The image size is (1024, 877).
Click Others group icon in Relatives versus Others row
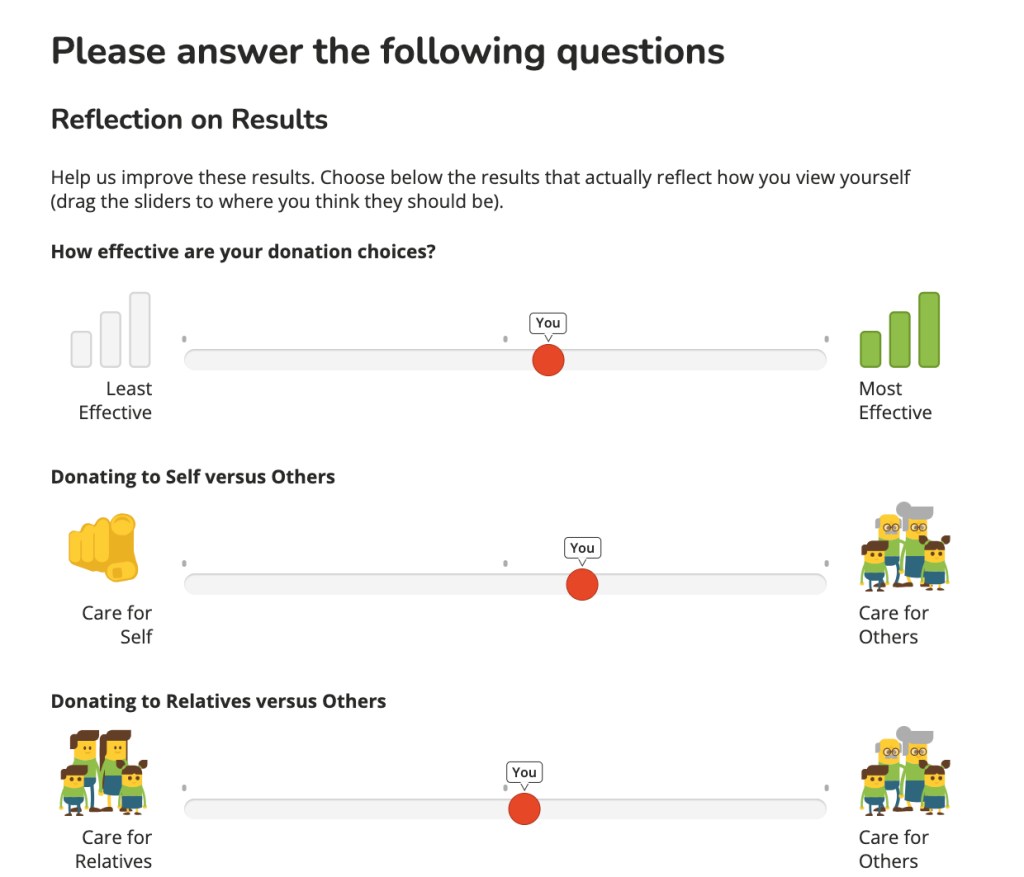click(x=904, y=772)
